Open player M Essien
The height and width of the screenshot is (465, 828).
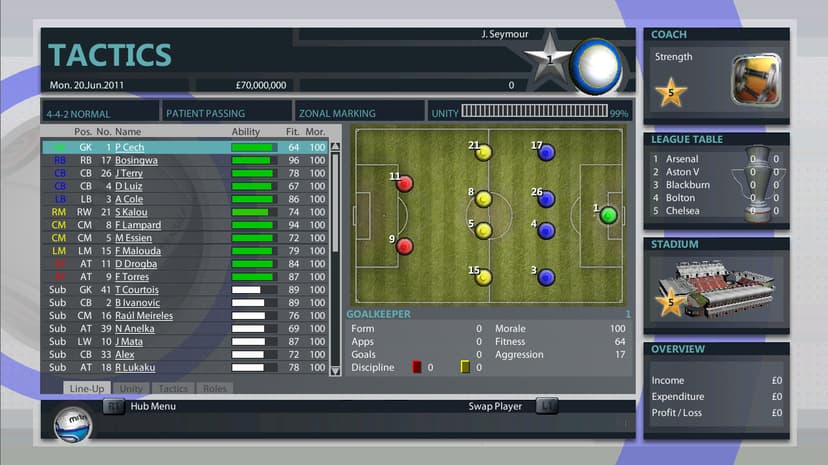click(133, 238)
